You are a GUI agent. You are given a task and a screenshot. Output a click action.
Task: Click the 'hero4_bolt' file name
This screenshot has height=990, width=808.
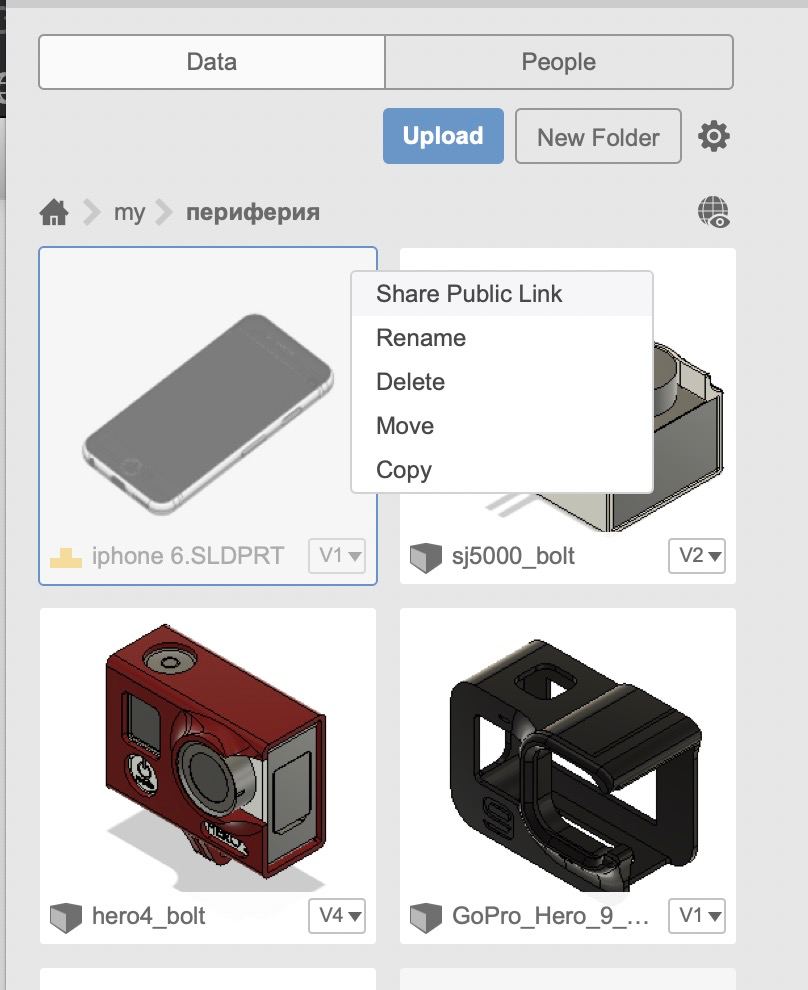[x=148, y=916]
